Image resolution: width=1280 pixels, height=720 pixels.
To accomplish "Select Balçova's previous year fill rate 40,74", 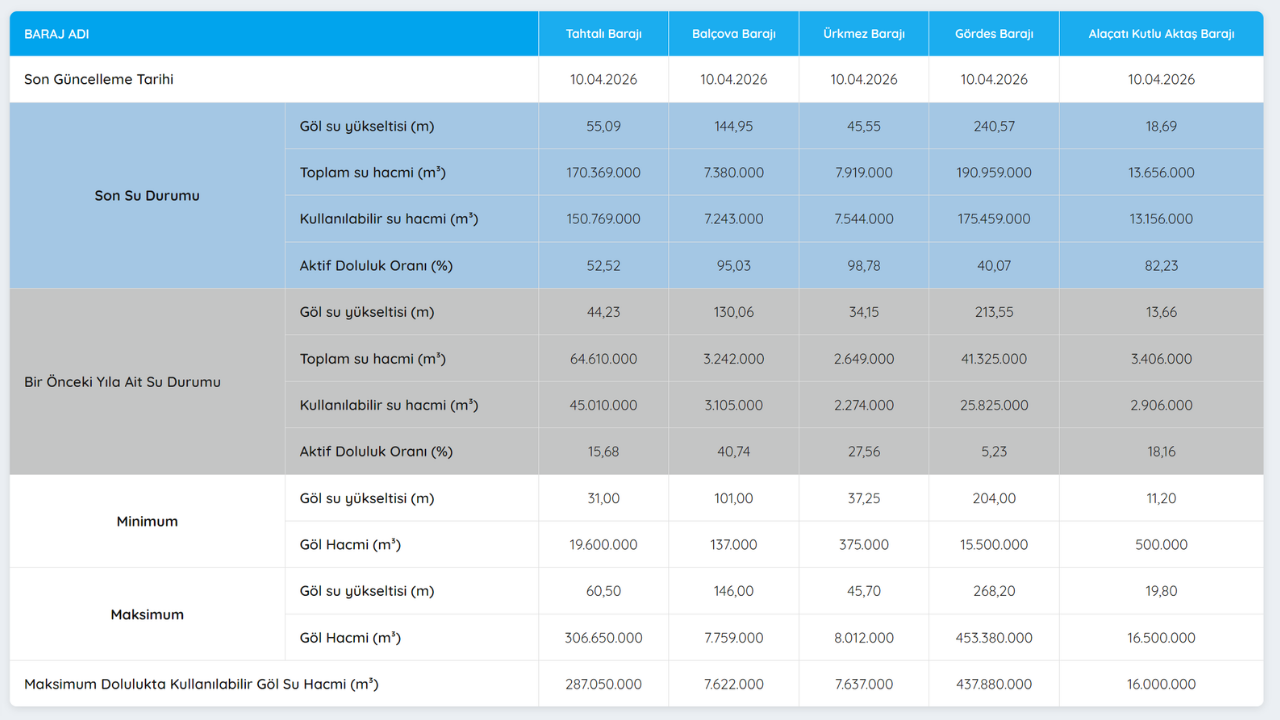I will pos(733,452).
